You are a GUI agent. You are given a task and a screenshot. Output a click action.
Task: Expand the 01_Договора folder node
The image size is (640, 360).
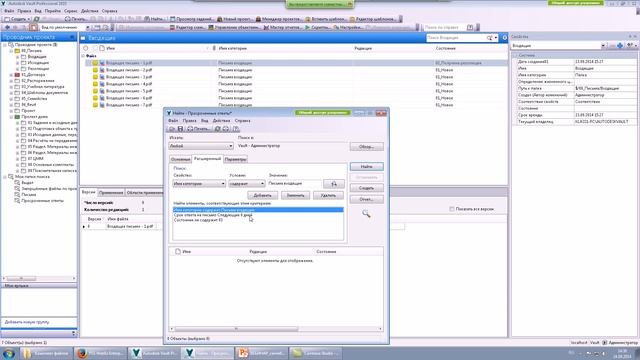pos(11,75)
